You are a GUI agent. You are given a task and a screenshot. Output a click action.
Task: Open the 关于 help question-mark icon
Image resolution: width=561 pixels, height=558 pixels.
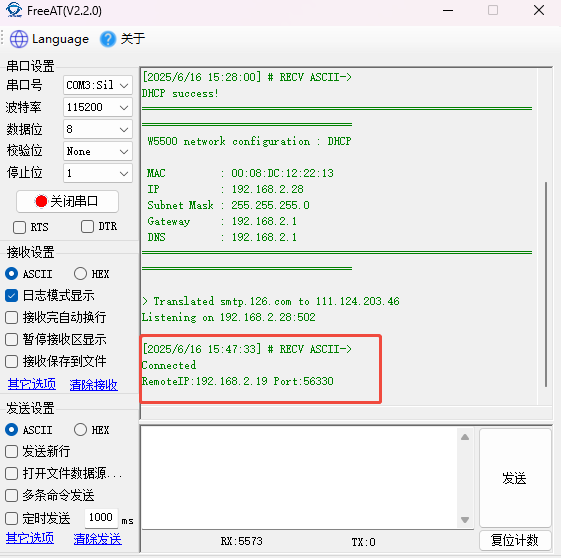coord(108,39)
